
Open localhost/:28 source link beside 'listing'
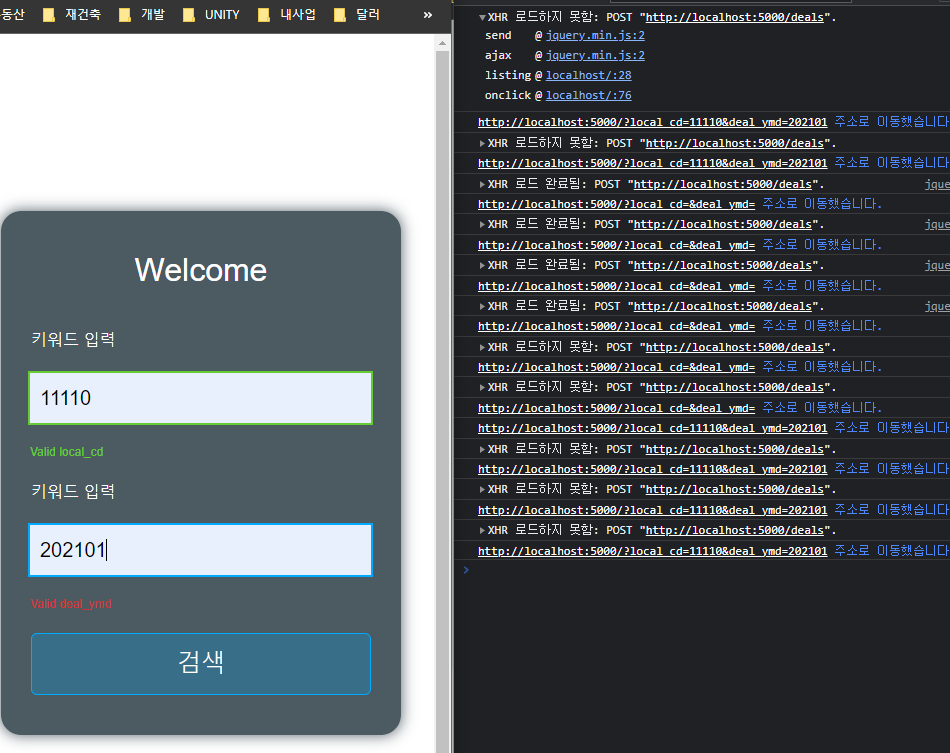tap(588, 75)
